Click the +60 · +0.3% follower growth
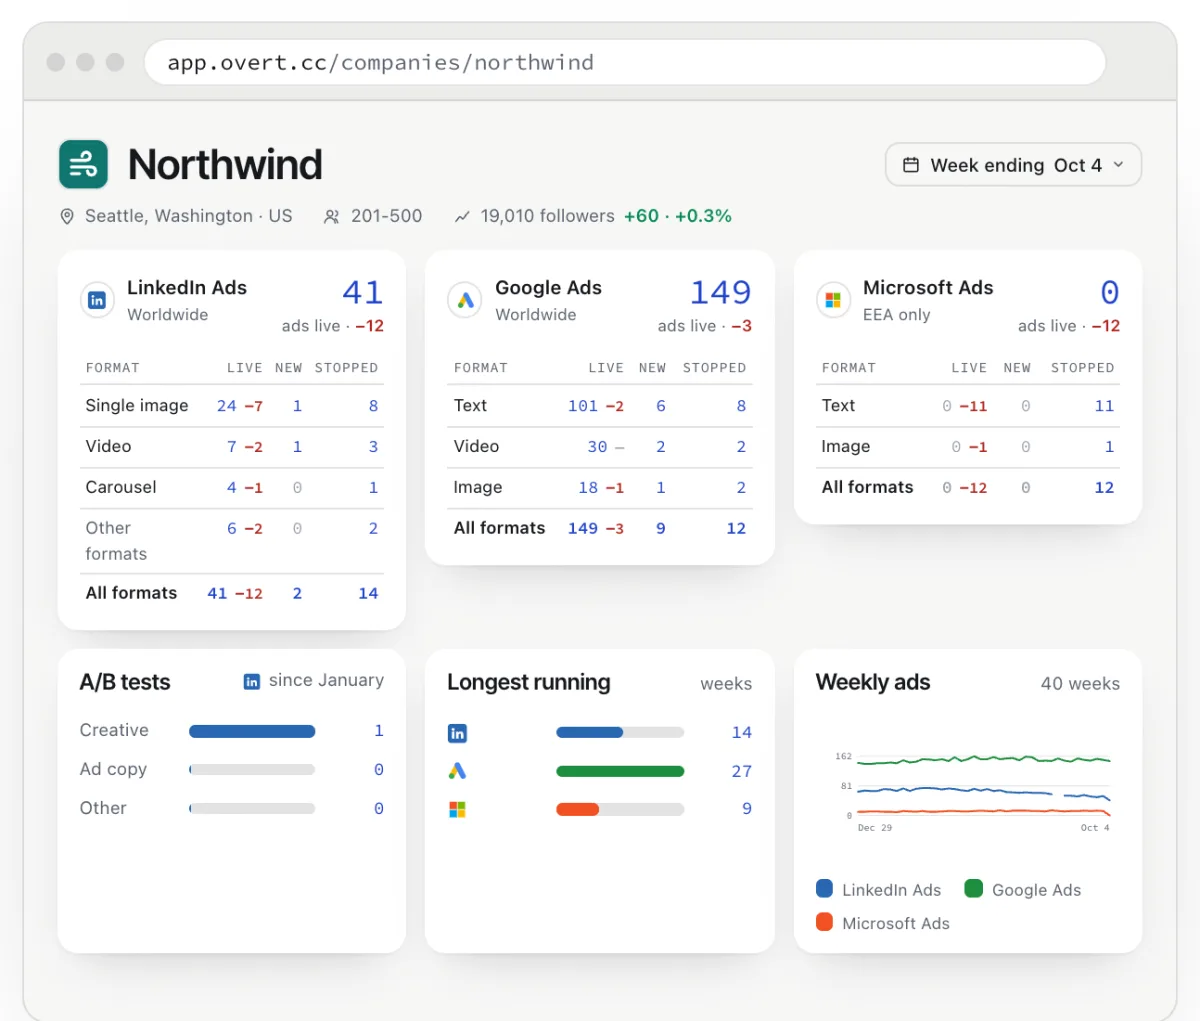 click(678, 216)
